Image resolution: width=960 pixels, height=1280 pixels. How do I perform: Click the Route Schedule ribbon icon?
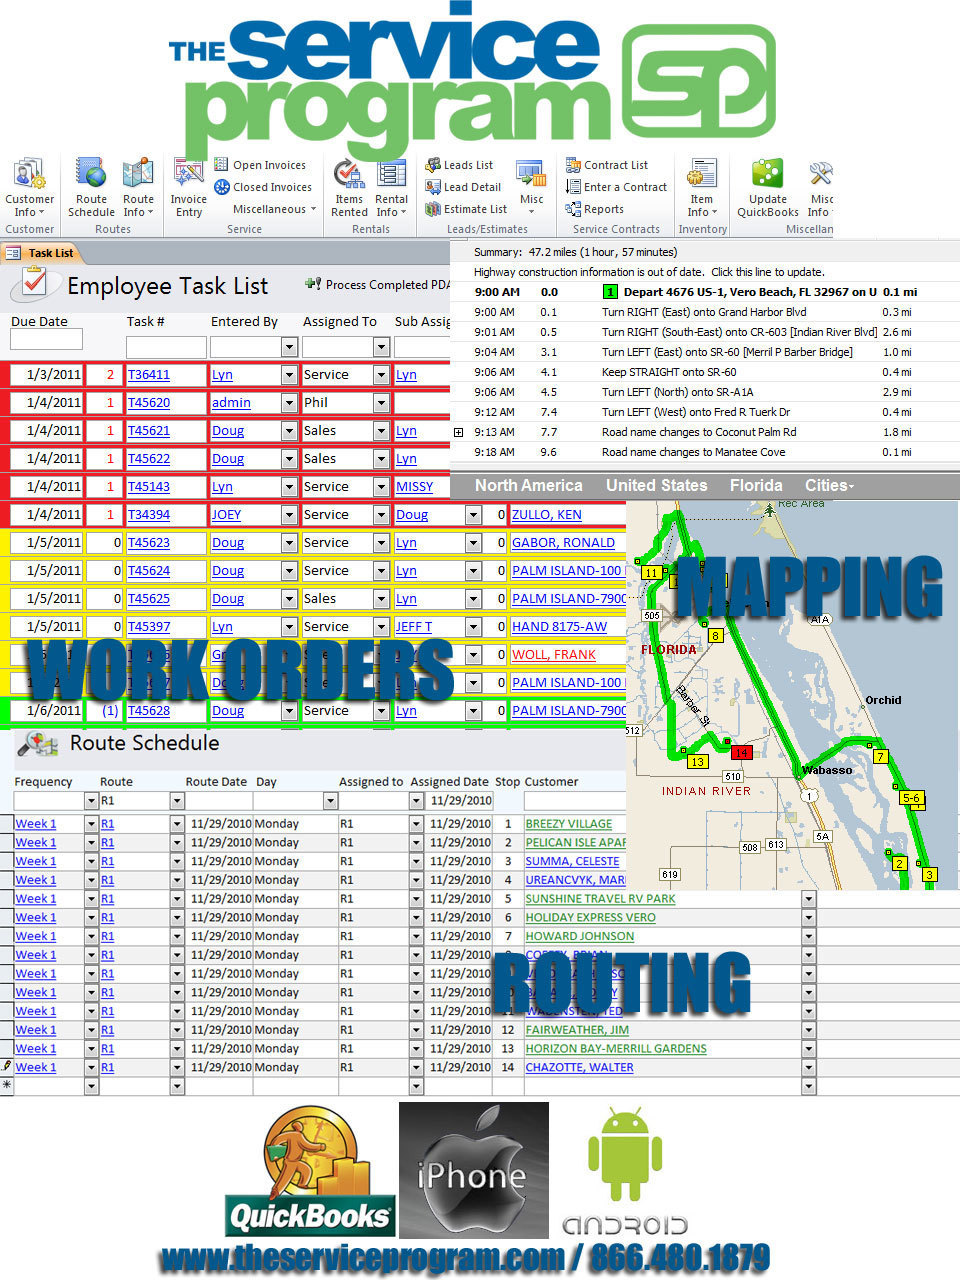point(91,188)
